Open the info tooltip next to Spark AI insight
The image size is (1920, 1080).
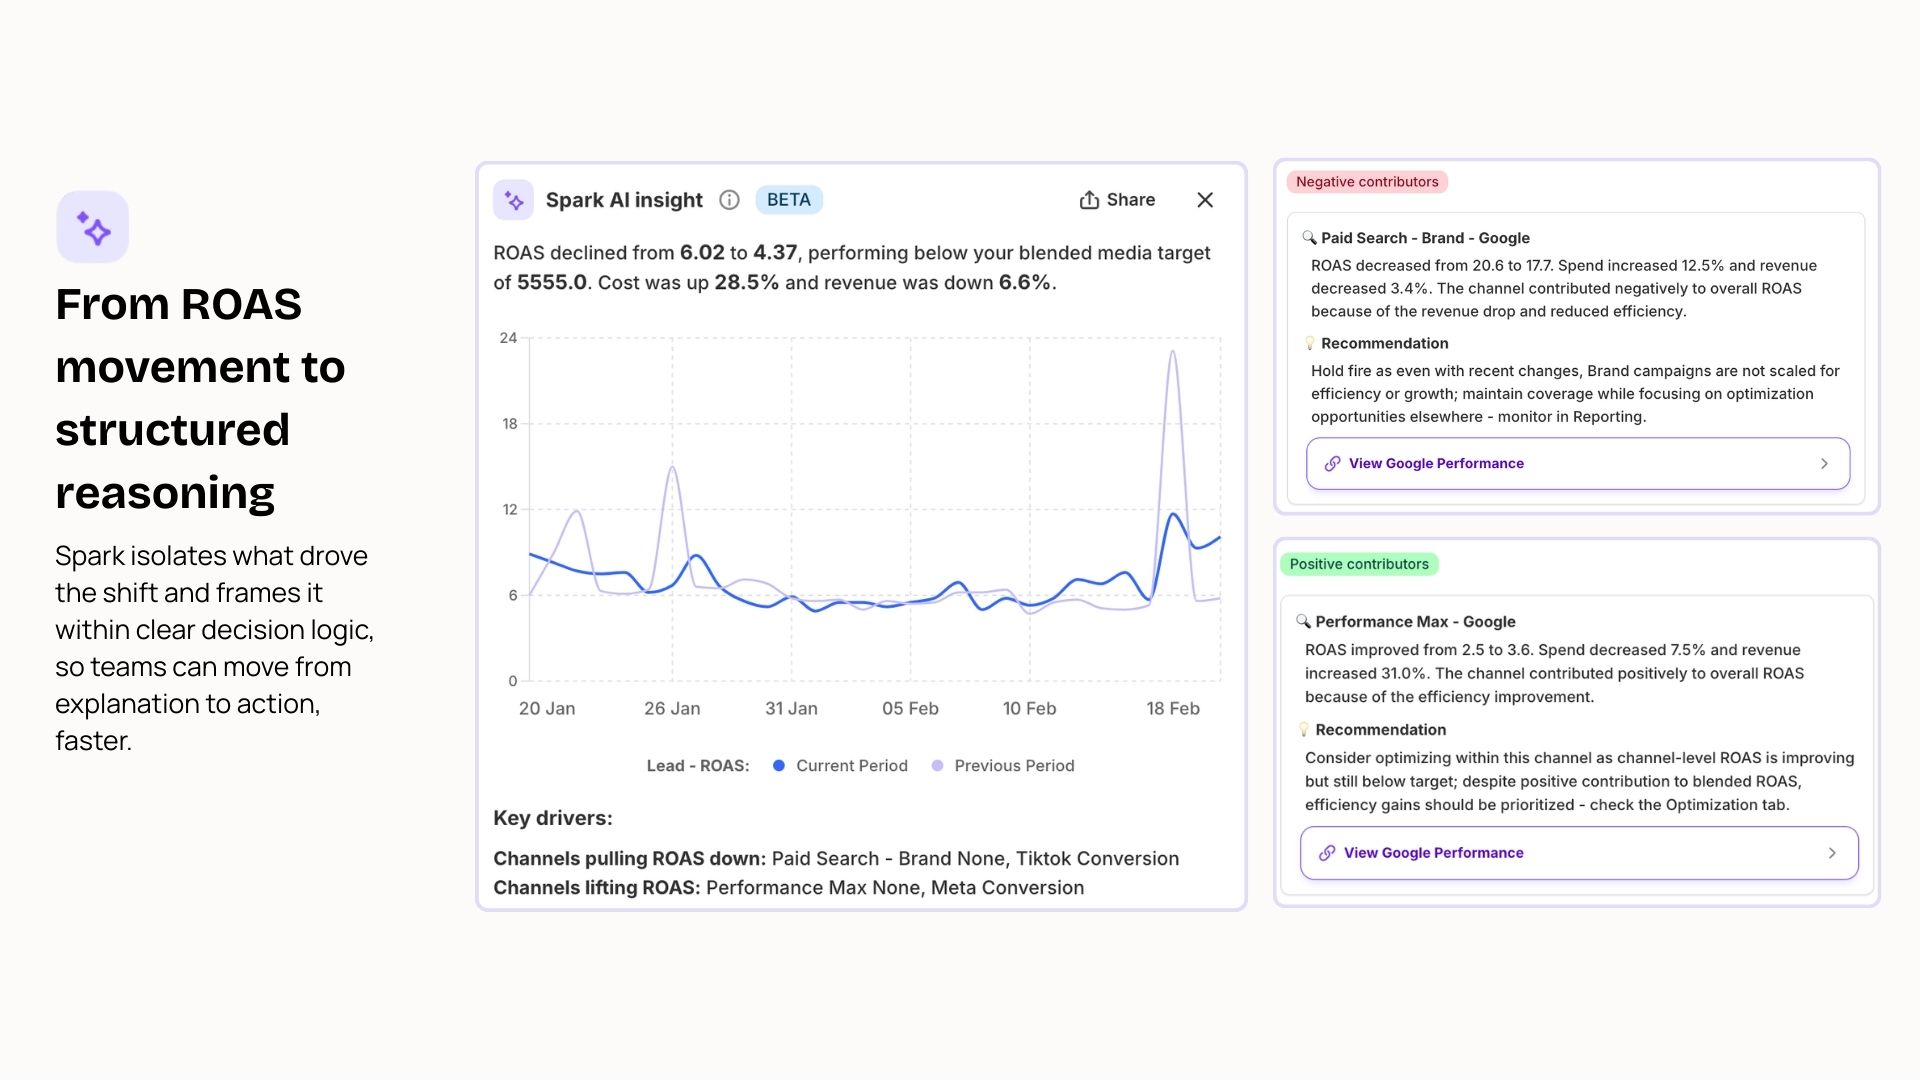coord(730,200)
